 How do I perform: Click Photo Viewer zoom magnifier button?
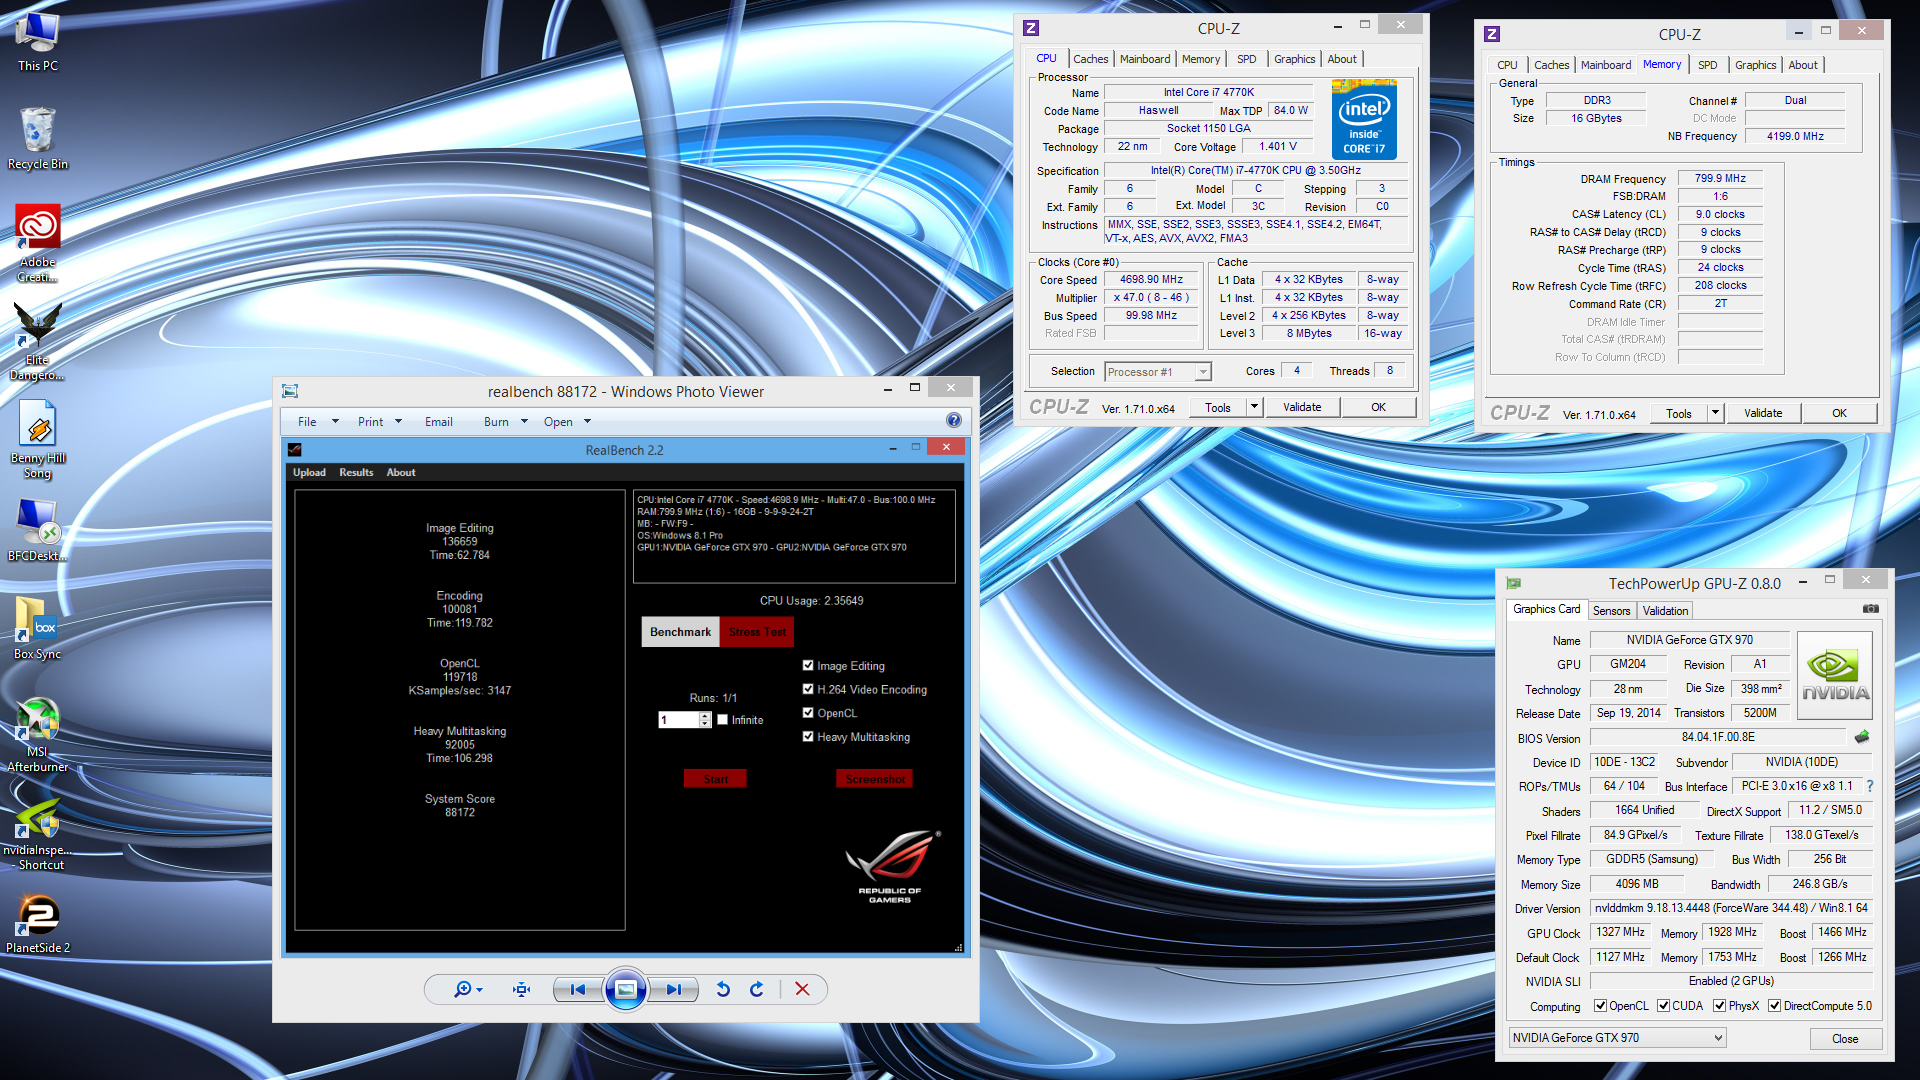point(467,989)
